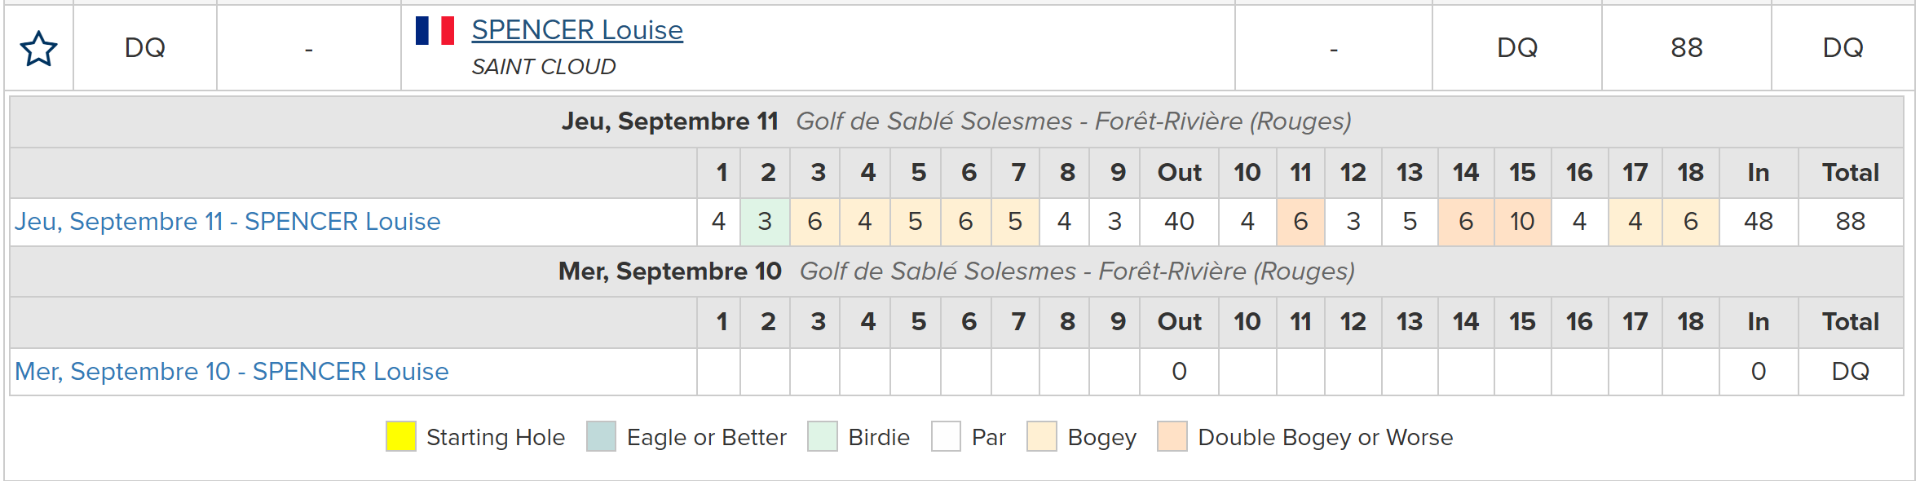Click the Out total of 40
This screenshot has height=481, width=1920.
1179,222
